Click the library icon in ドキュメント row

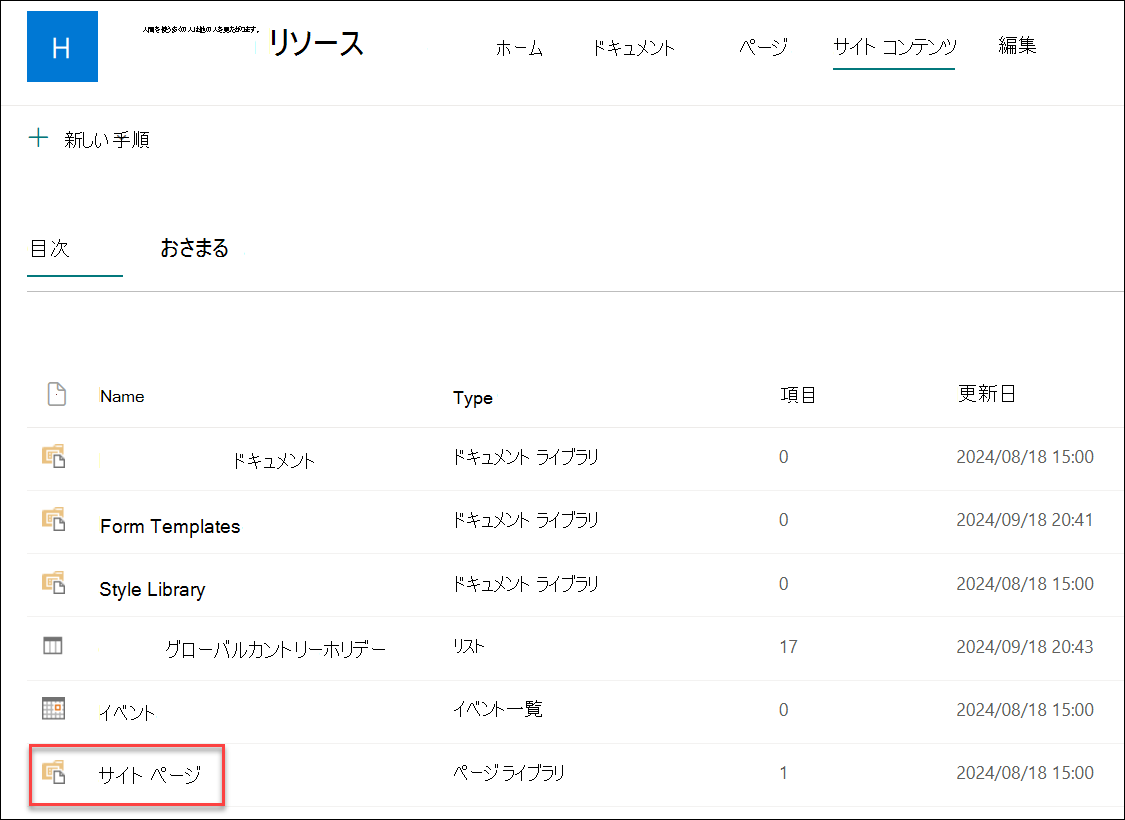(x=54, y=456)
